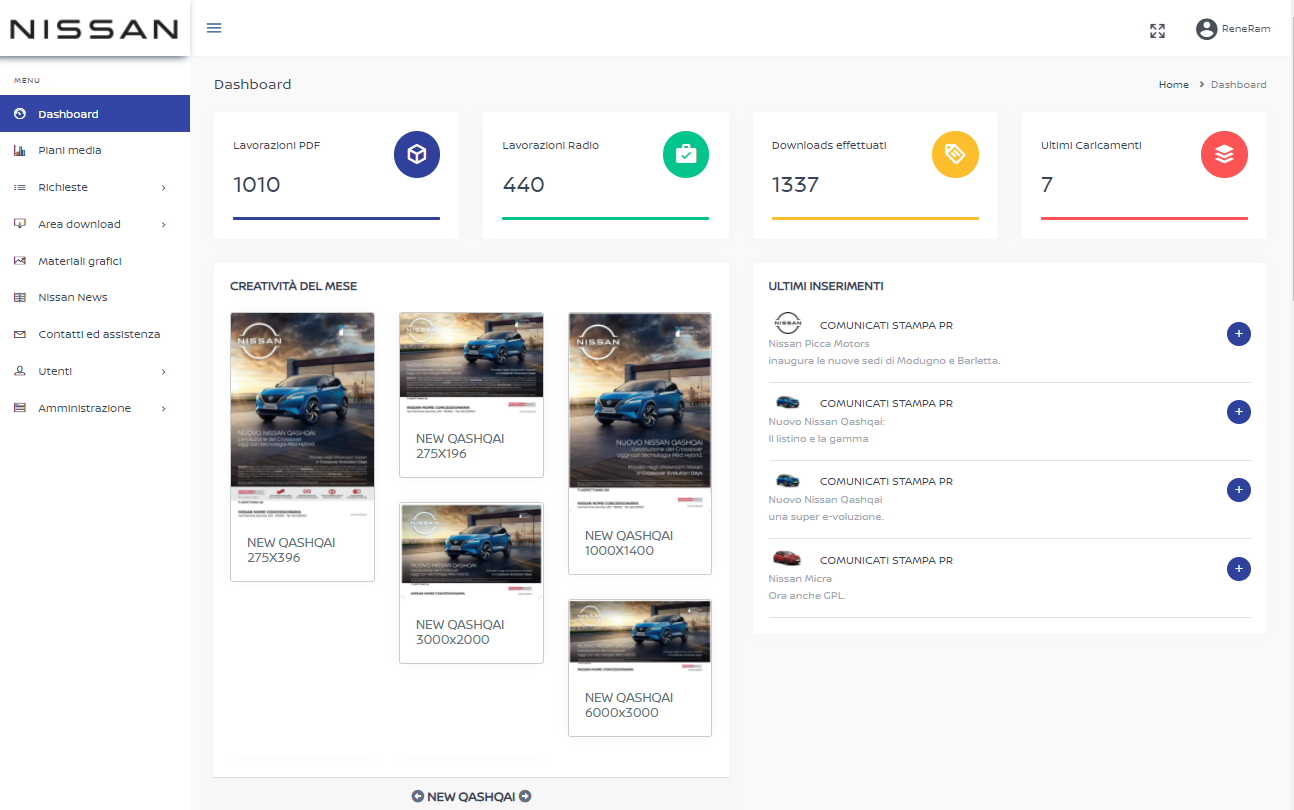Open Nissan News menu item

click(95, 298)
